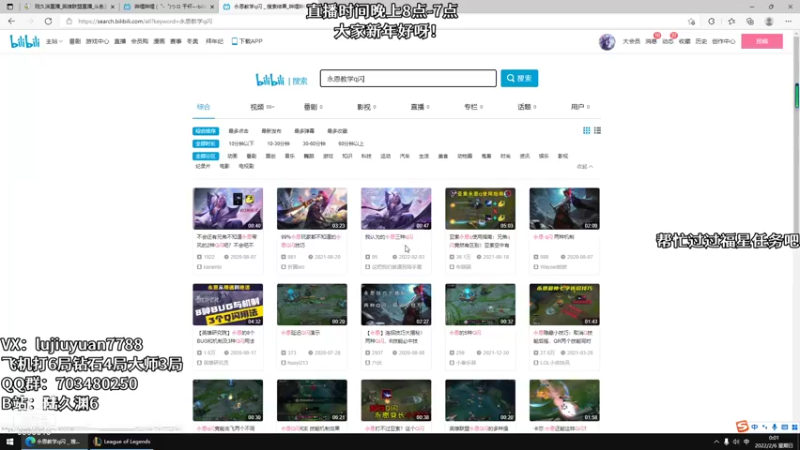Filter duration to 10-30分钟
Image resolution: width=800 pixels, height=450 pixels.
(x=278, y=144)
